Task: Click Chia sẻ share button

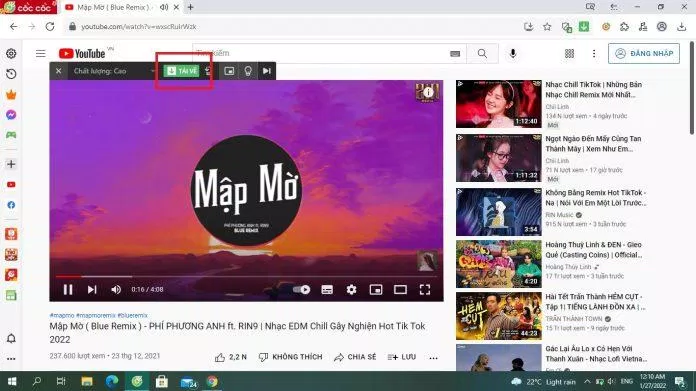Action: coord(355,357)
